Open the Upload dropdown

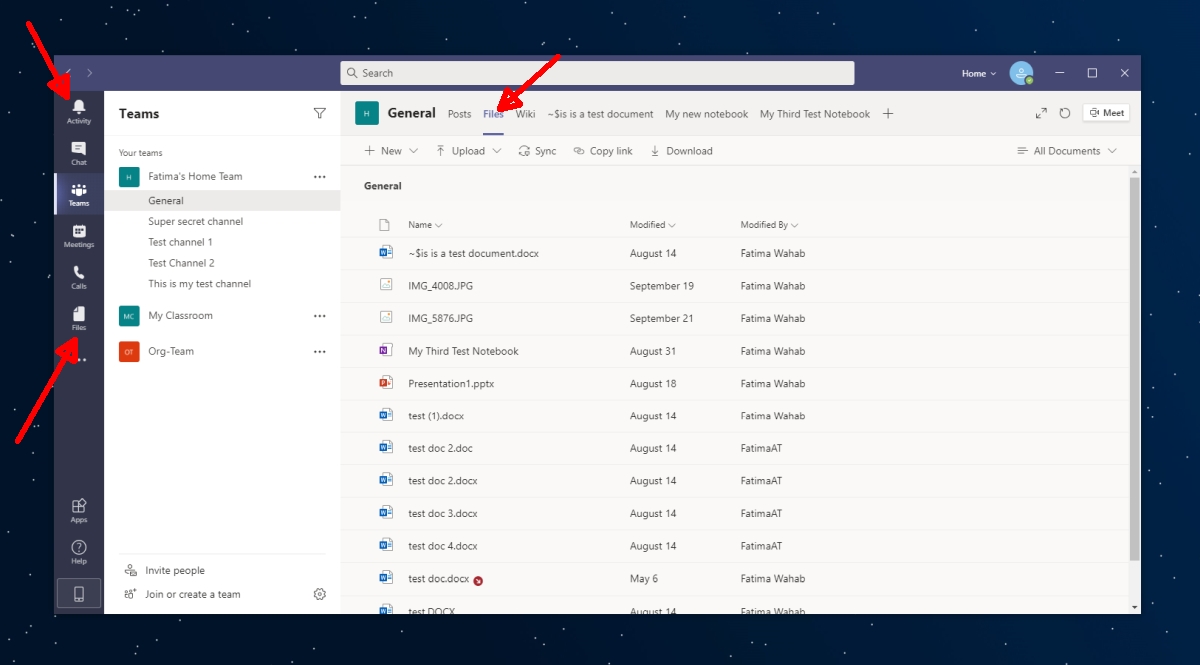pos(468,150)
